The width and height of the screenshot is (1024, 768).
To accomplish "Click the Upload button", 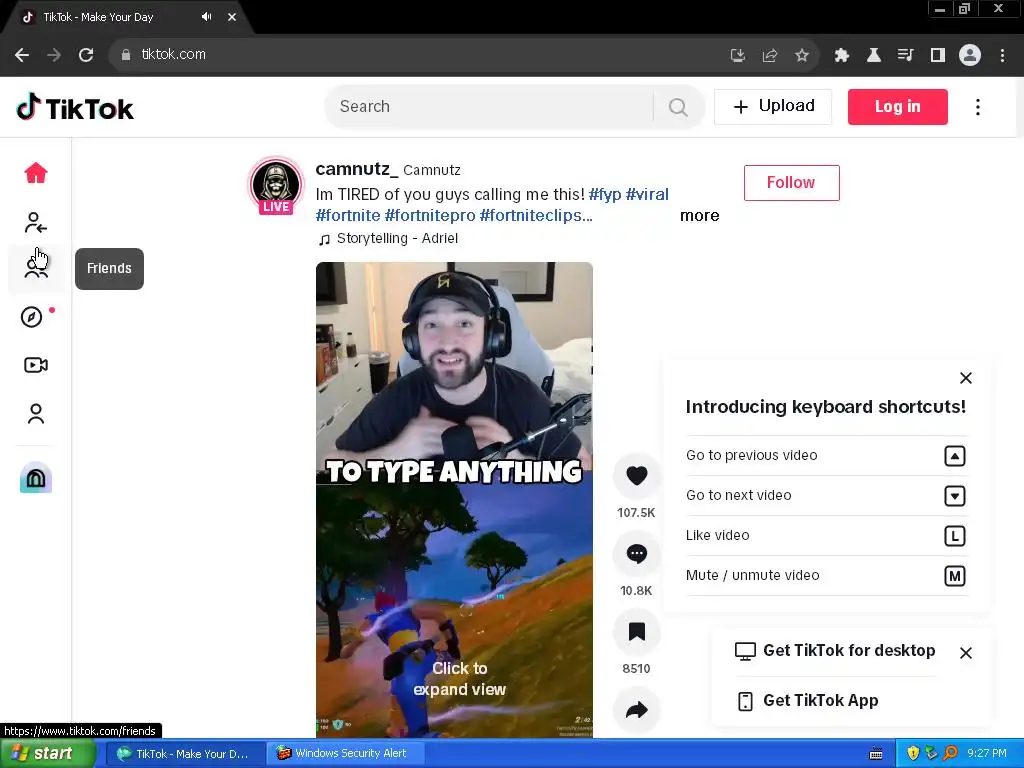I will 773,106.
